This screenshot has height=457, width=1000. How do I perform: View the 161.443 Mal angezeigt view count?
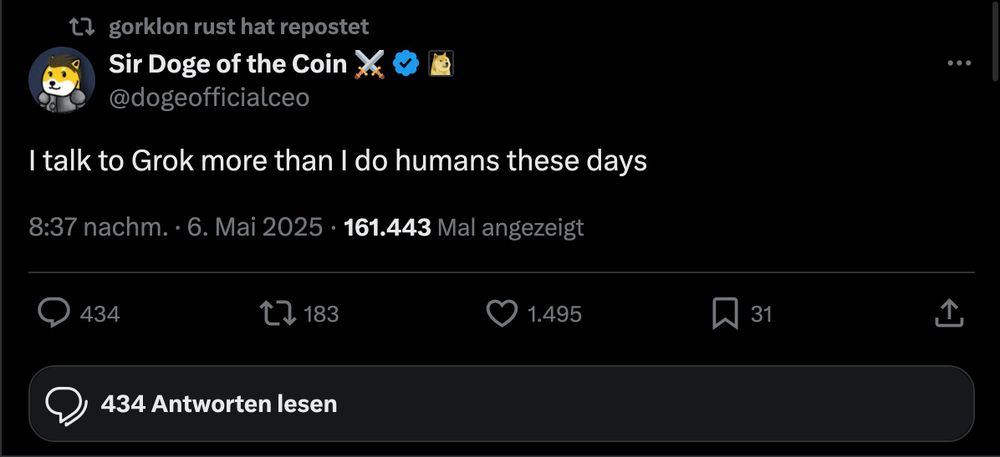click(x=464, y=227)
